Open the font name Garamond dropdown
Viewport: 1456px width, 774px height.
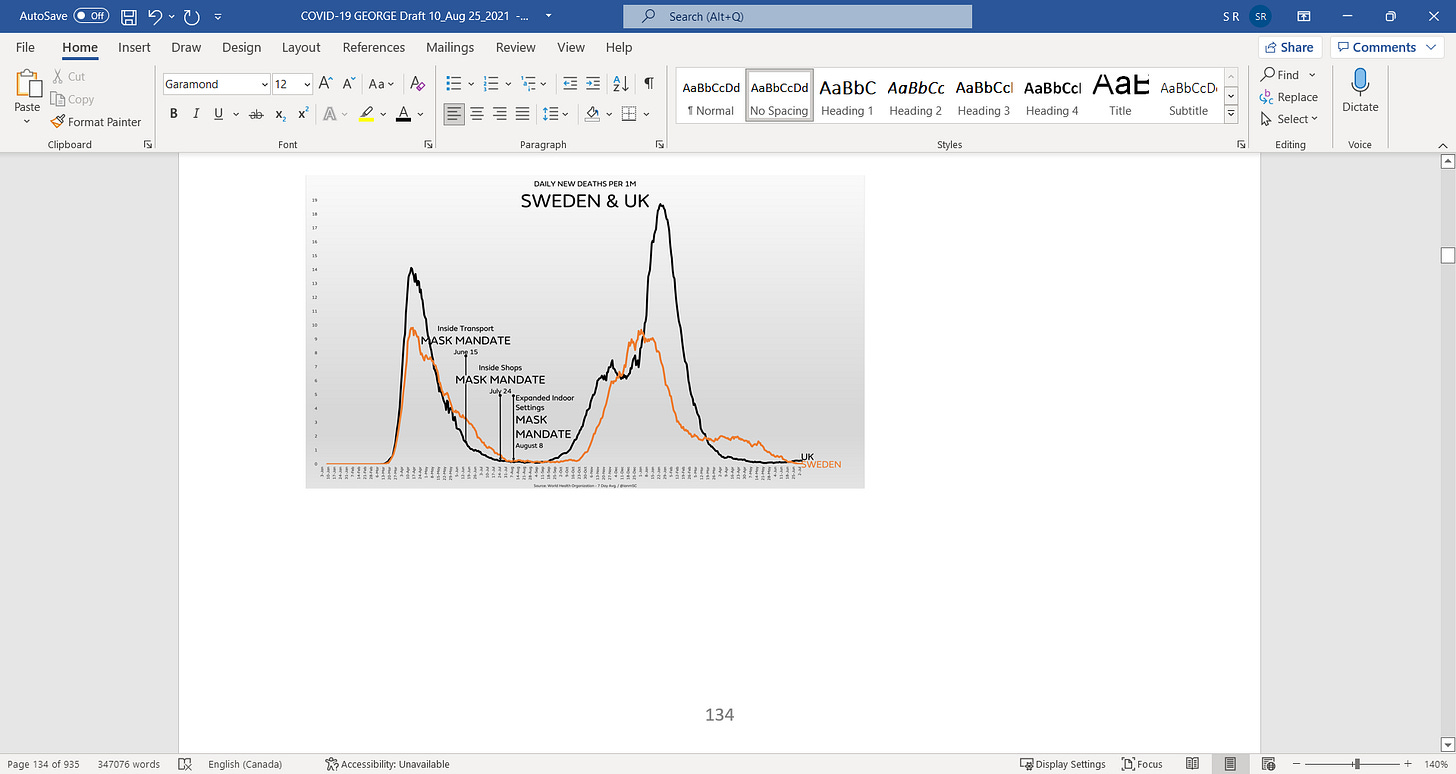click(264, 84)
